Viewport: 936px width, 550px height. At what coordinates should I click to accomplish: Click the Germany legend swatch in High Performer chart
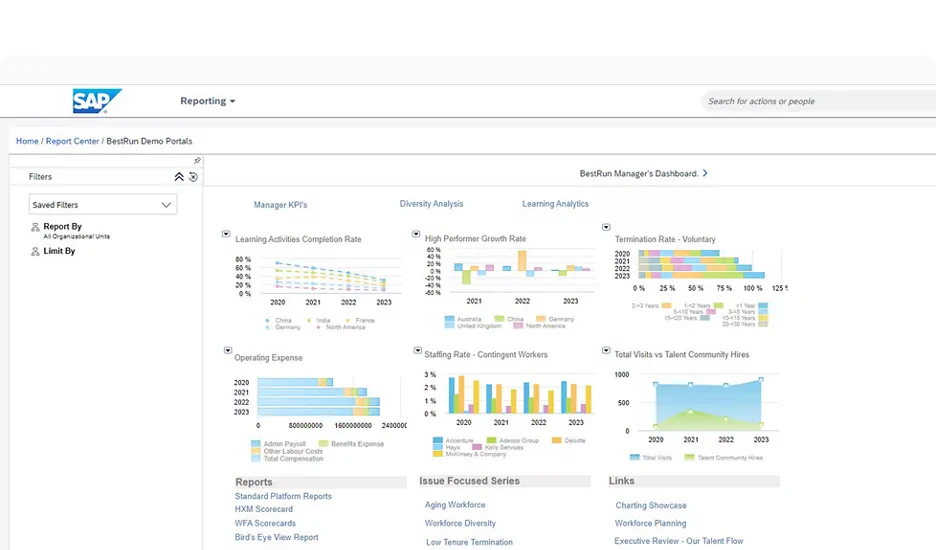coord(541,319)
